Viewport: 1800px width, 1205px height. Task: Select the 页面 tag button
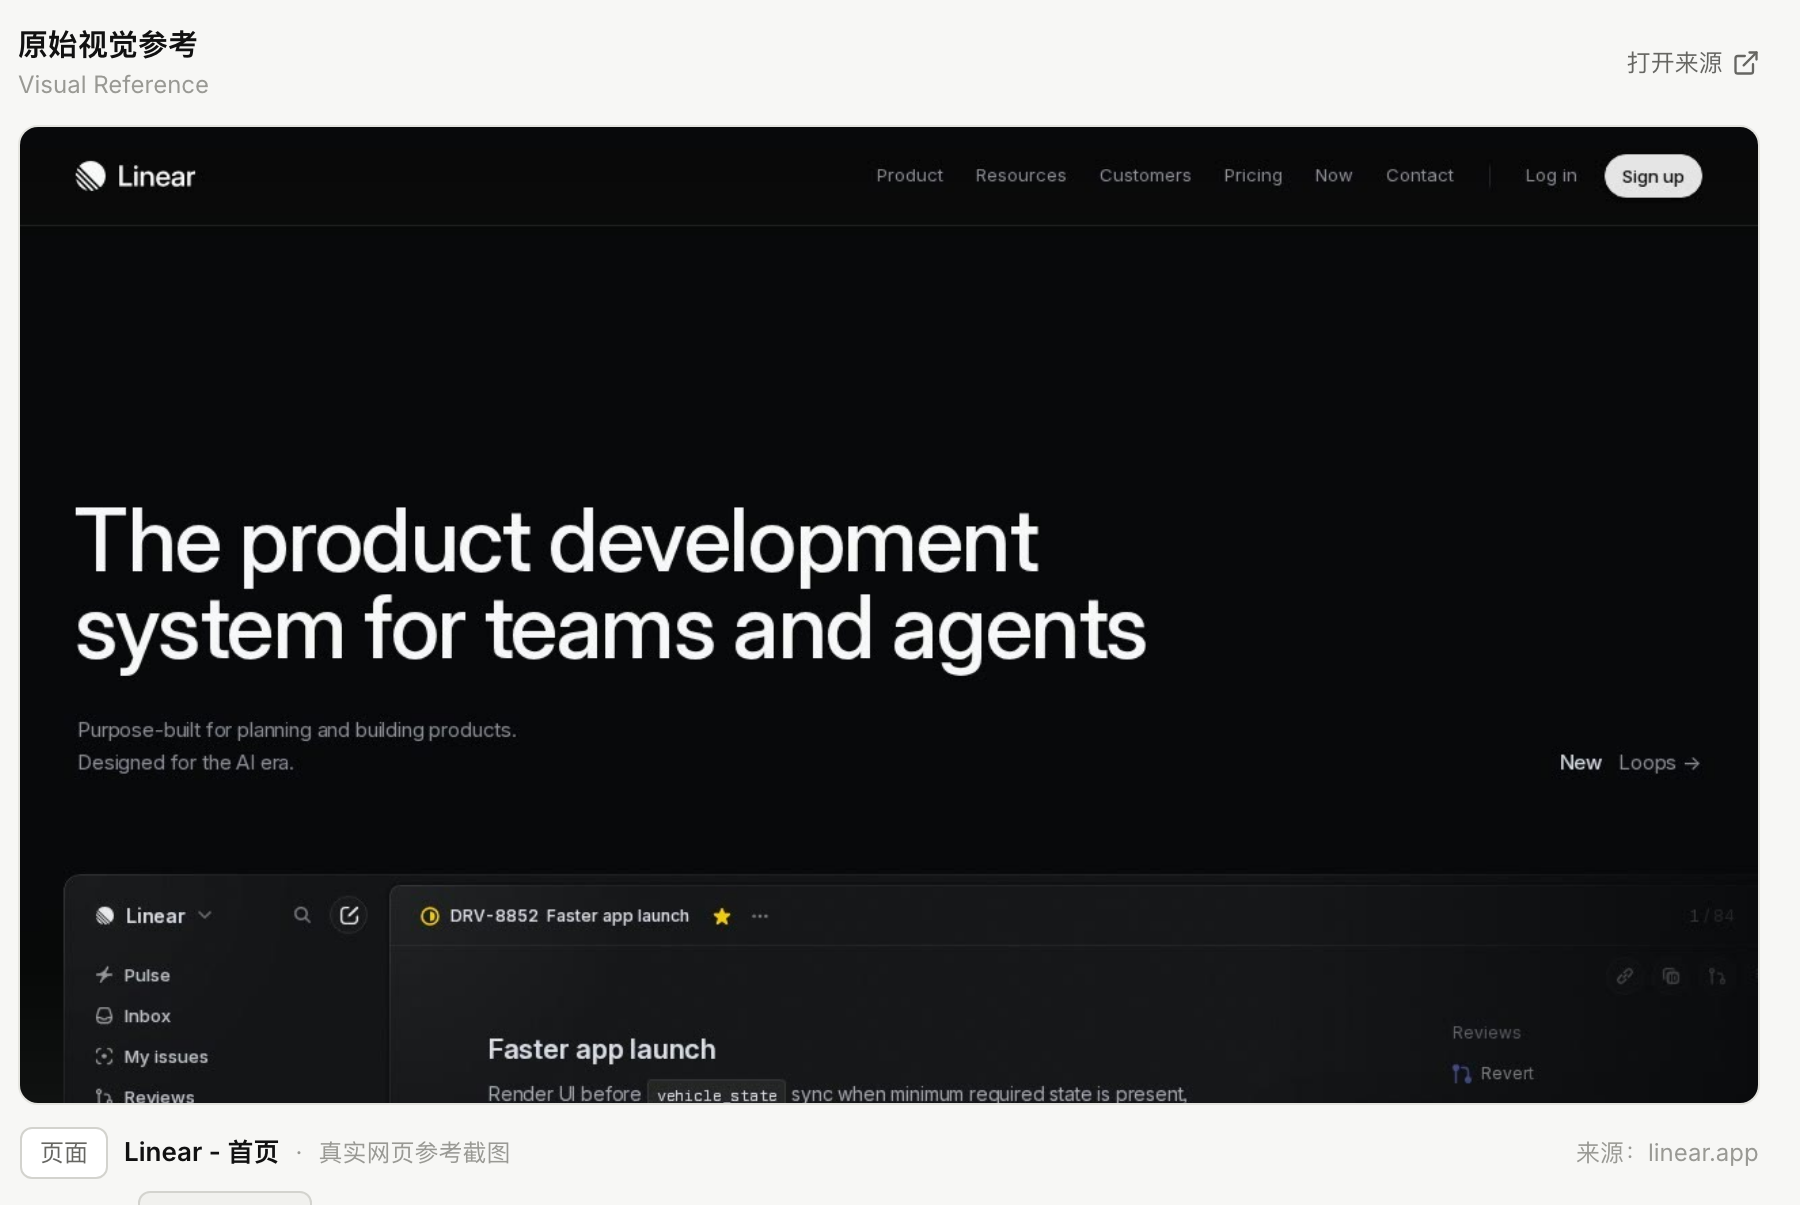point(64,1153)
